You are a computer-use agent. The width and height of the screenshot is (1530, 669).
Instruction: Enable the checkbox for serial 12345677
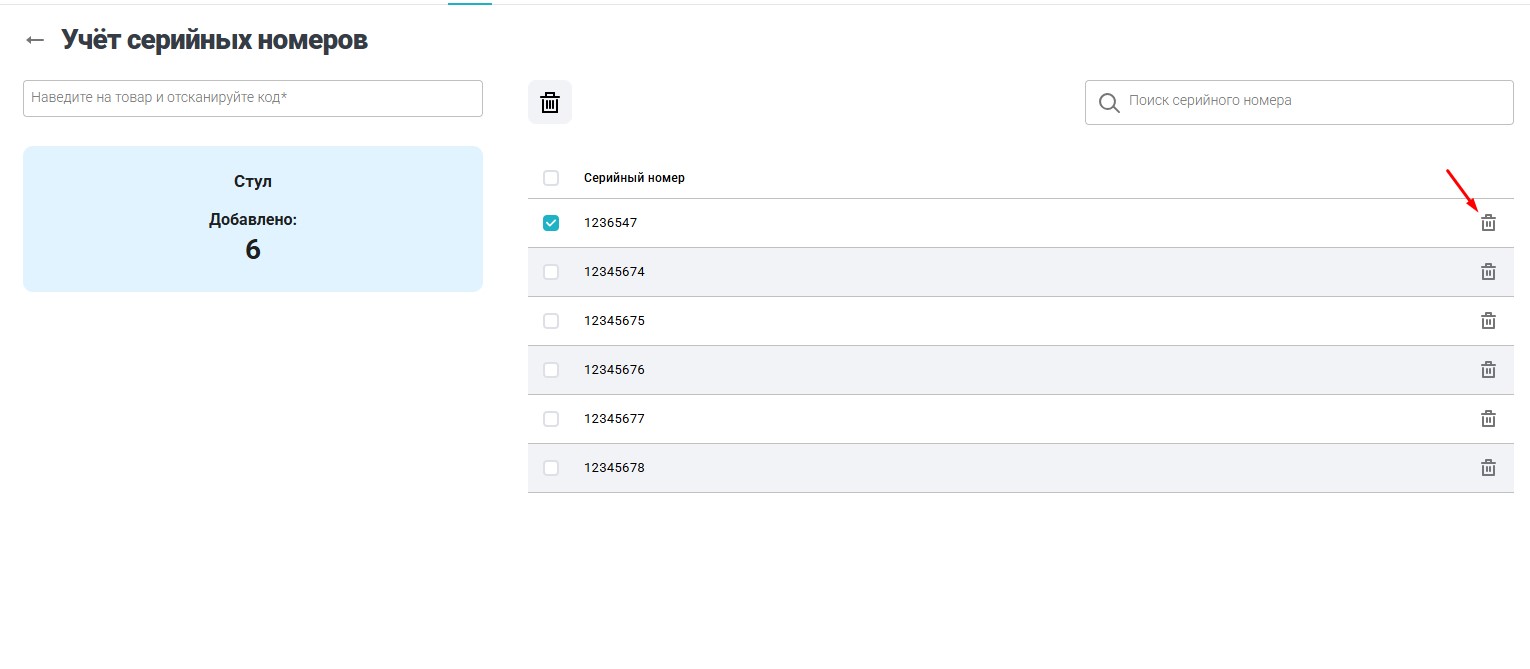[551, 419]
